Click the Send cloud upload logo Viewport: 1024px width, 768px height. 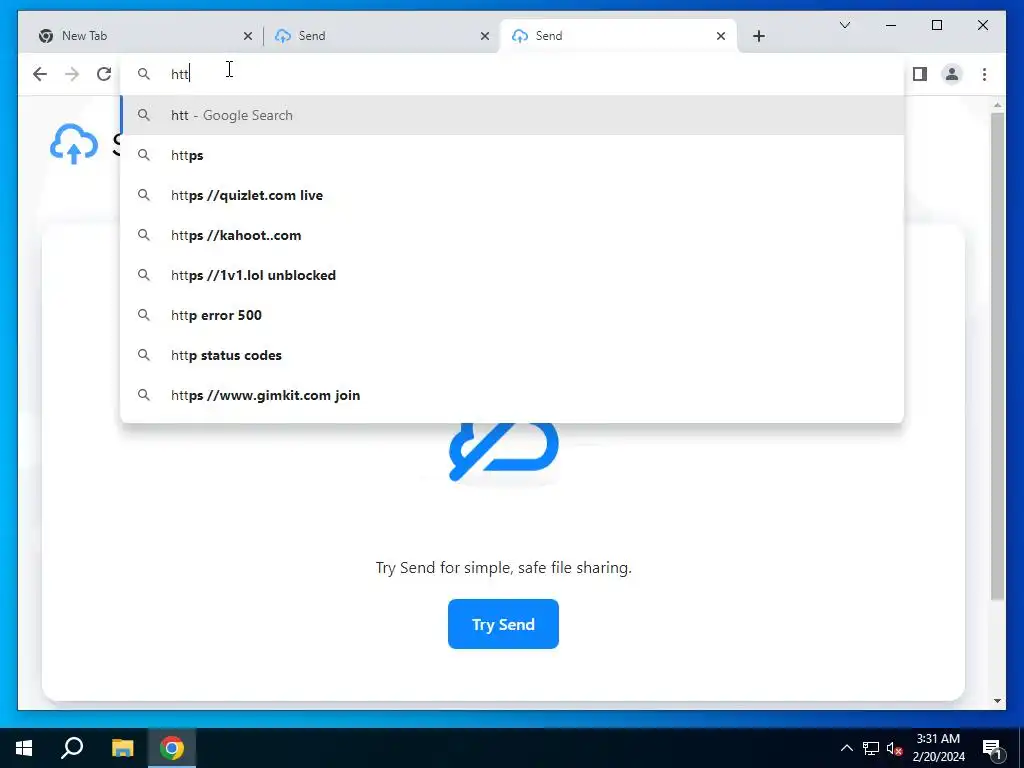[x=74, y=144]
